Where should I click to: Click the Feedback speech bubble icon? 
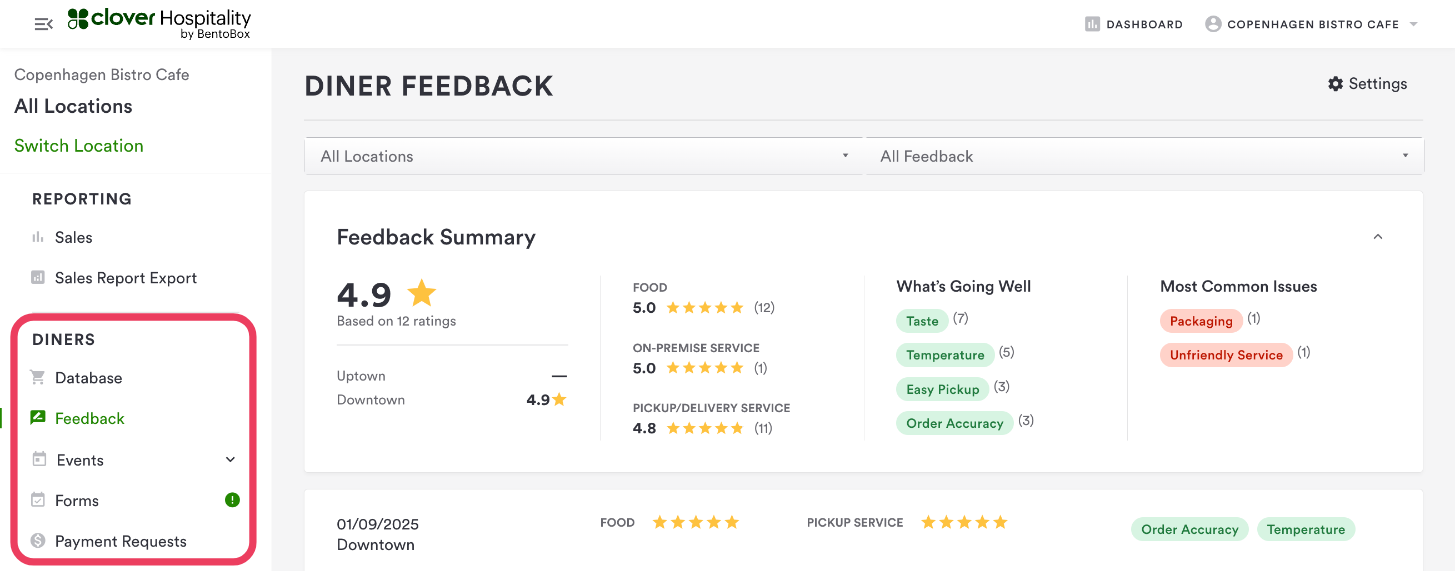[x=38, y=418]
